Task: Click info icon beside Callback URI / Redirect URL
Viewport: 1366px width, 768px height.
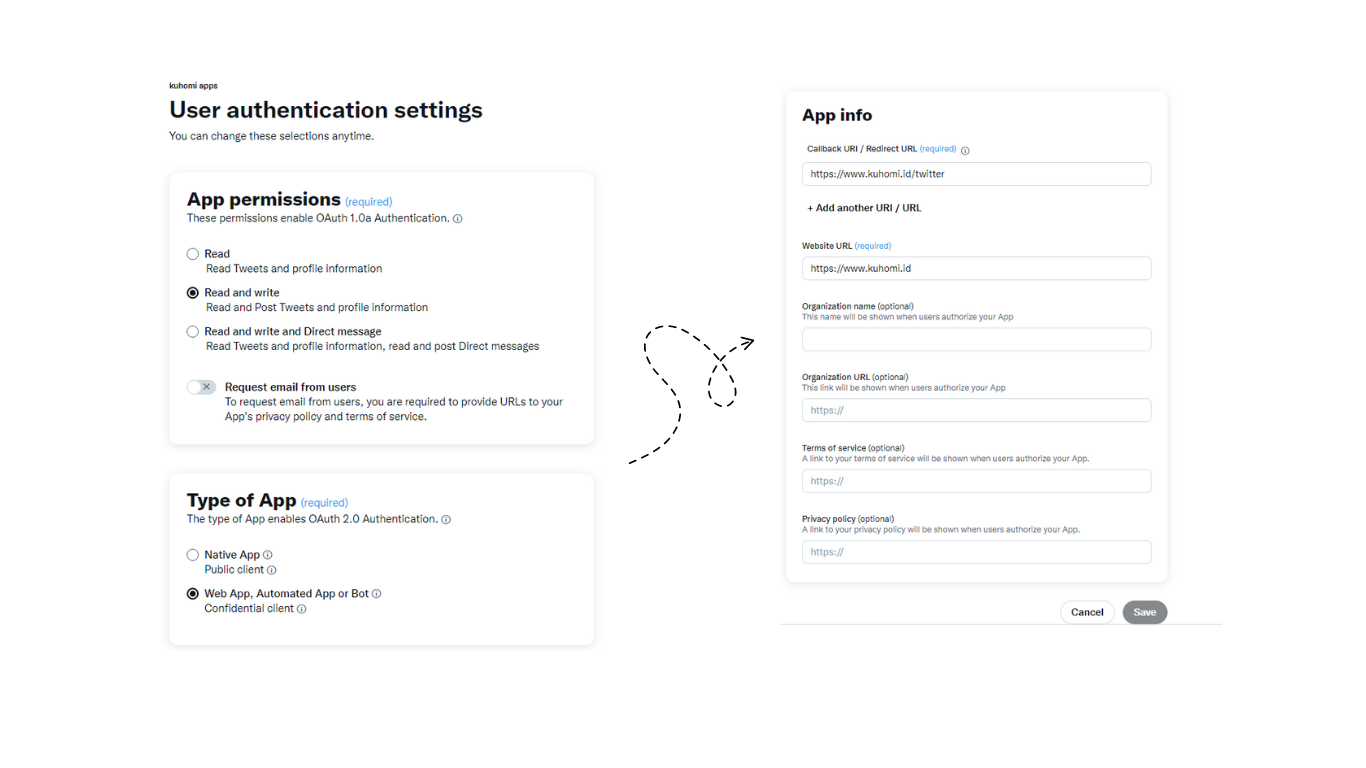Action: [x=965, y=150]
